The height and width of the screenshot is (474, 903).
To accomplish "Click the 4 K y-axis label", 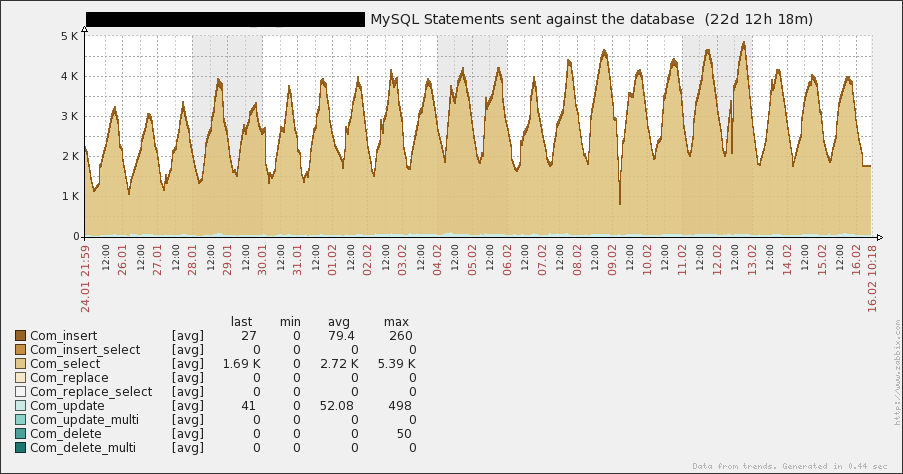I will coord(69,76).
